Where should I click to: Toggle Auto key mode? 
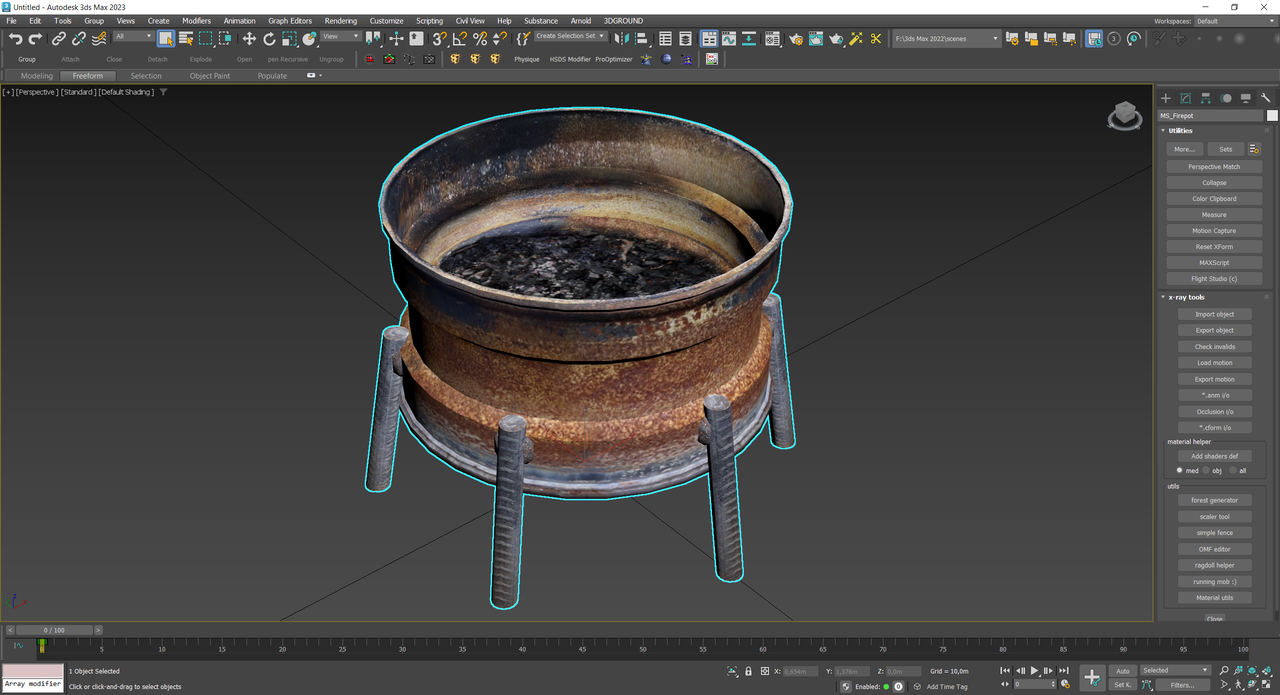[x=1122, y=671]
